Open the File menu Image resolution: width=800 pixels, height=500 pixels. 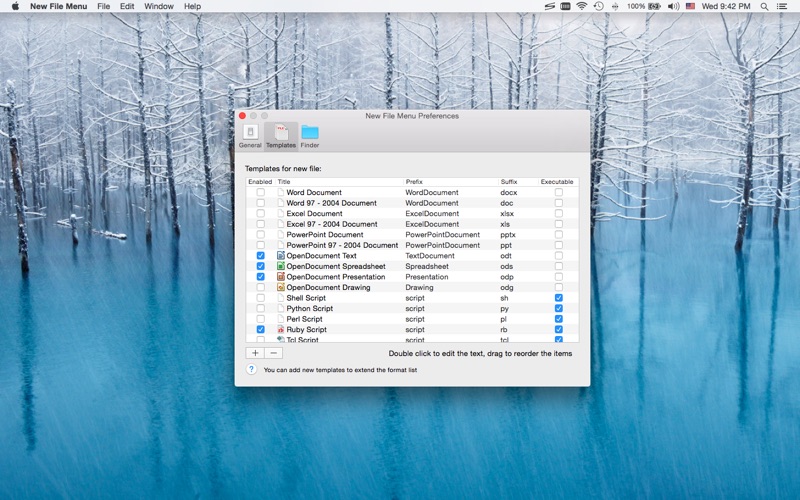pos(104,6)
